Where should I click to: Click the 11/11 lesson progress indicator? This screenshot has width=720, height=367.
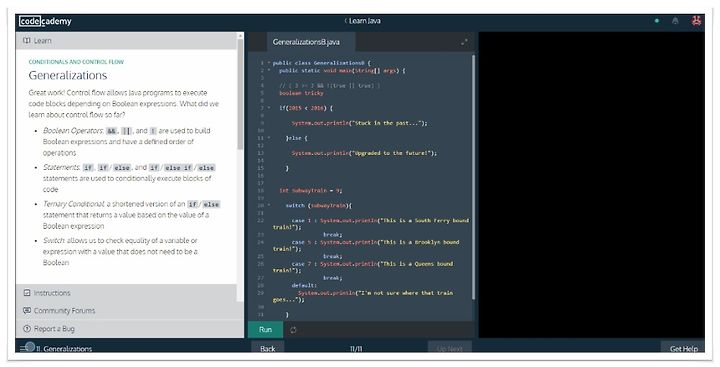point(356,349)
